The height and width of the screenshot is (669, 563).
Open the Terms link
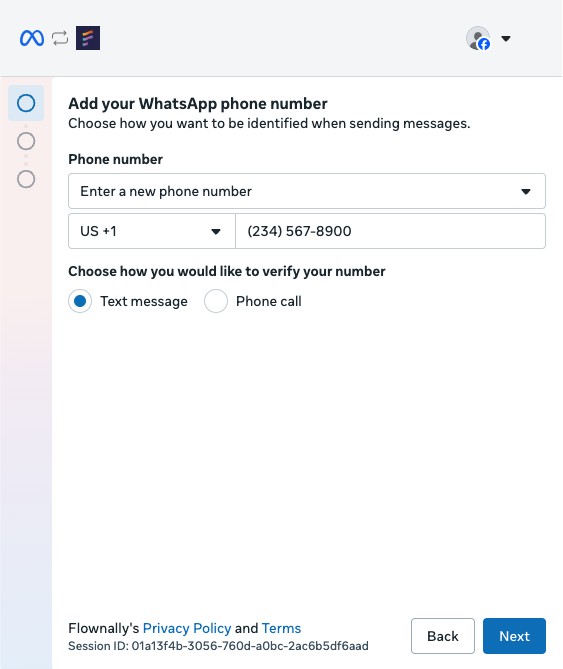[282, 628]
